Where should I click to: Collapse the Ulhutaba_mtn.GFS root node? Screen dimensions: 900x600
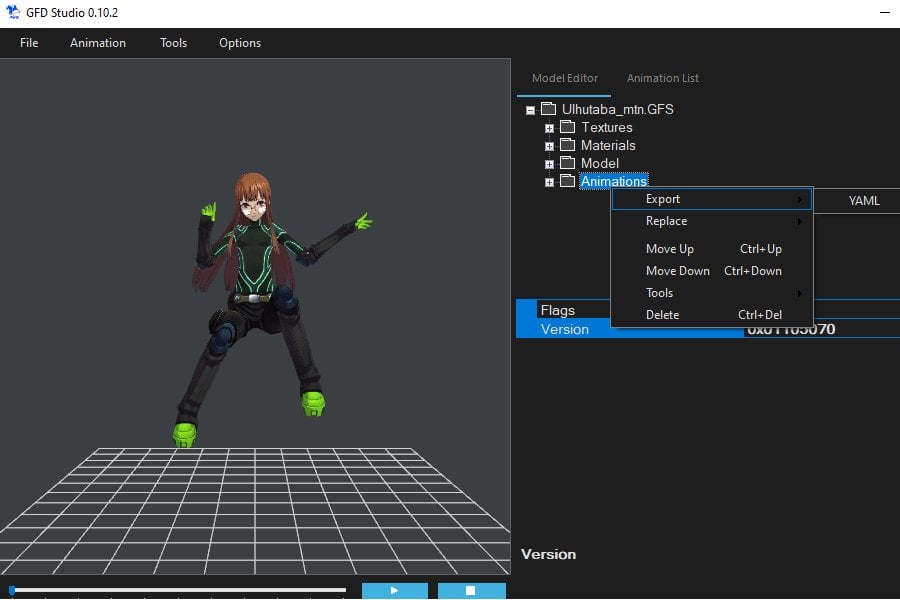530,110
